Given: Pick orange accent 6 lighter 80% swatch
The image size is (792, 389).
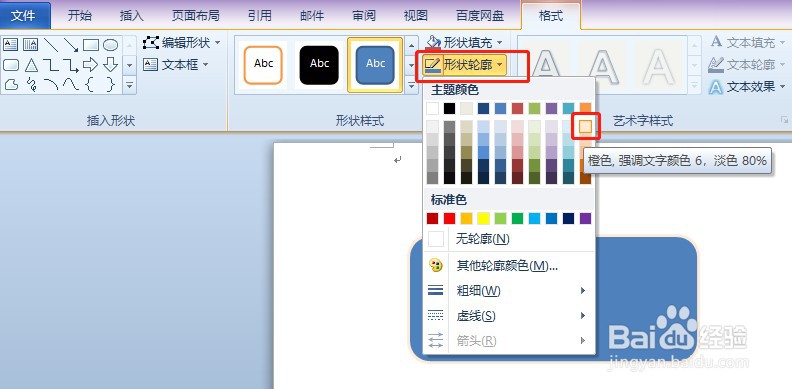Looking at the screenshot, I should click(x=585, y=127).
